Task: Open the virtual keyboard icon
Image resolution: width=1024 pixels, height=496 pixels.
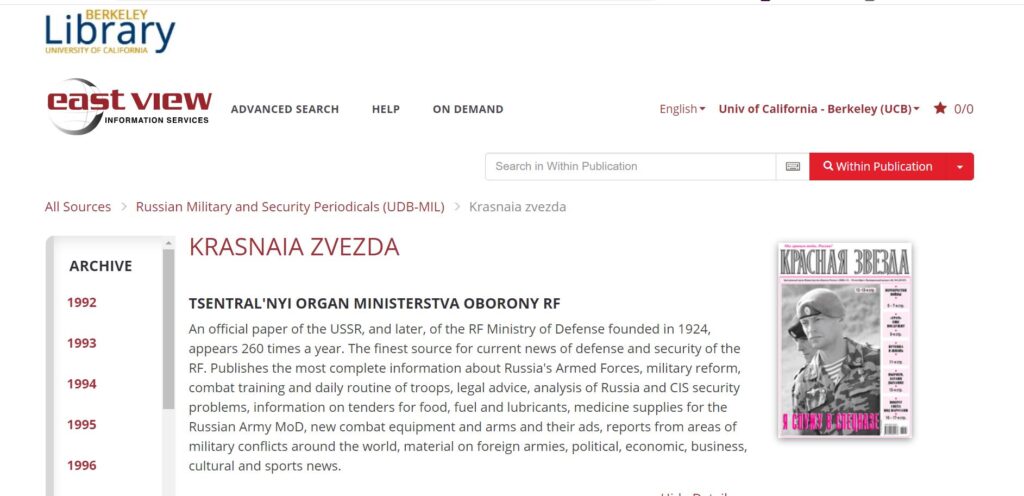Action: (793, 167)
